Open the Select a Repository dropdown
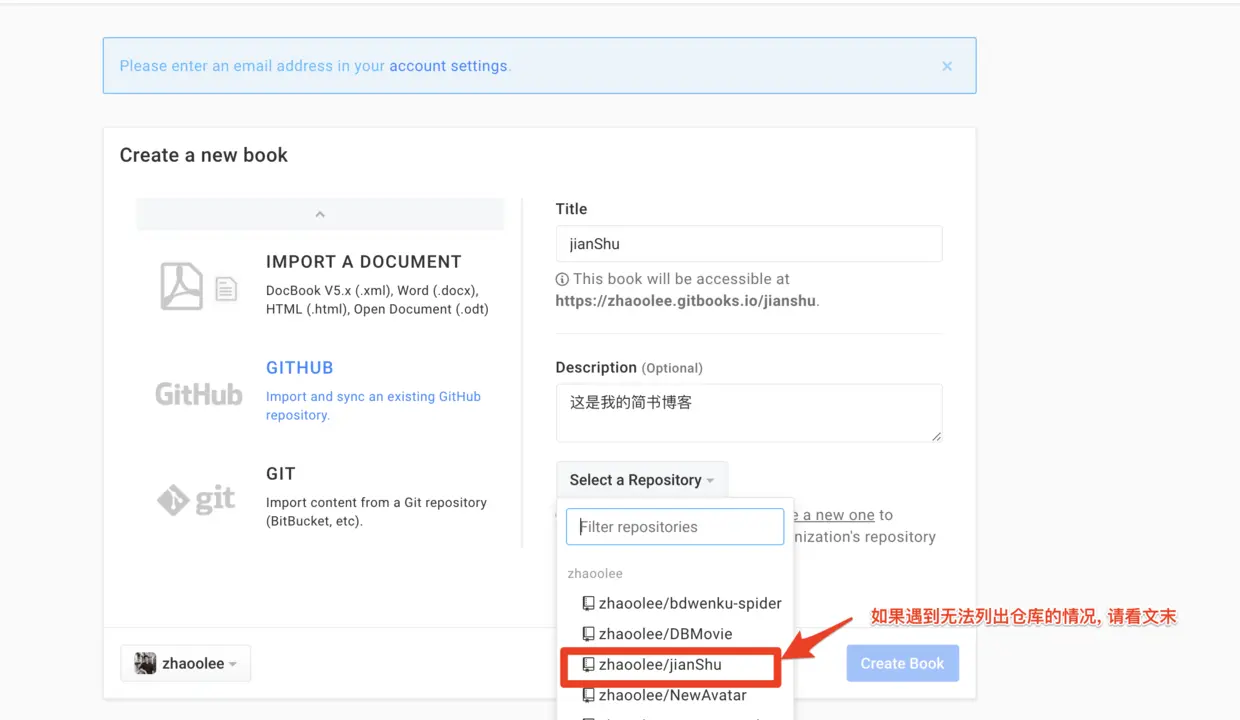 pos(642,480)
